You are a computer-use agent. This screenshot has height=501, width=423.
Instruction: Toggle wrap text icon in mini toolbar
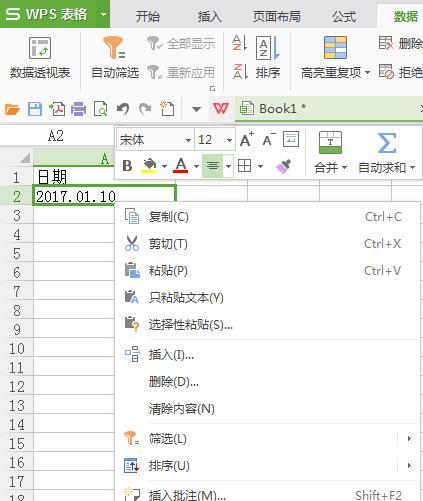pos(291,139)
